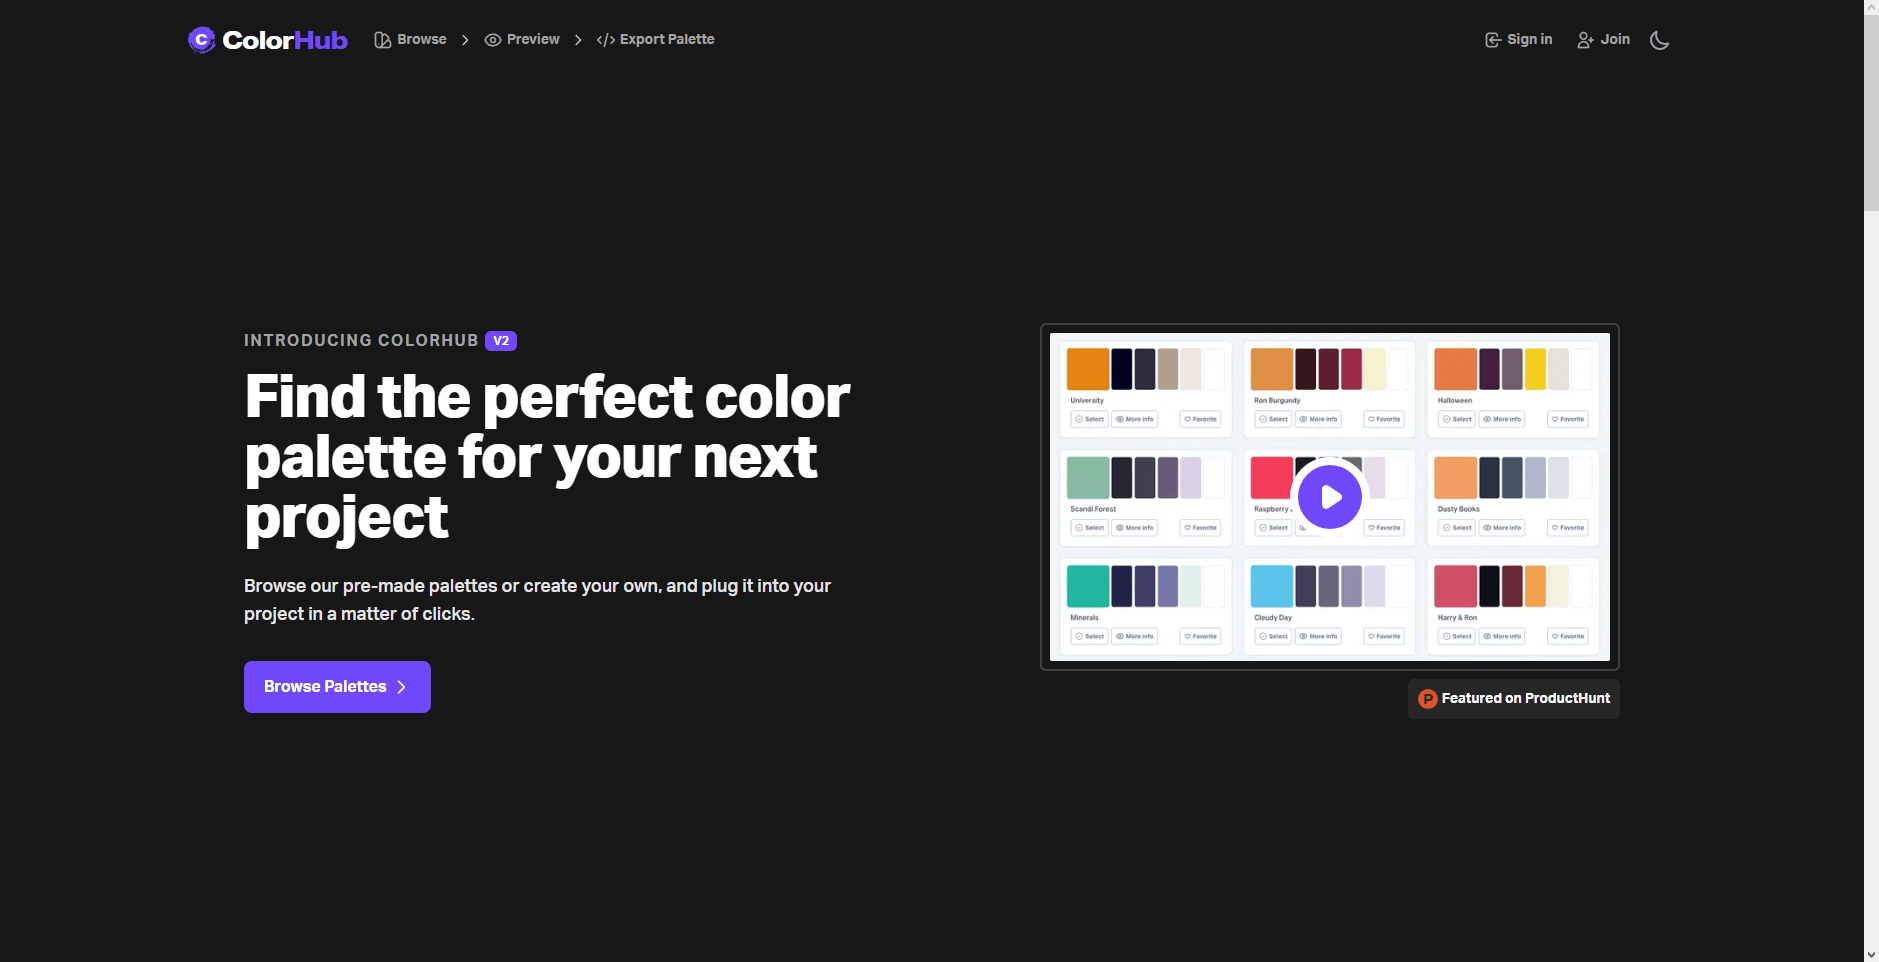1879x962 pixels.
Task: Click the page scrollbar up arrow
Action: pyautogui.click(x=1871, y=7)
